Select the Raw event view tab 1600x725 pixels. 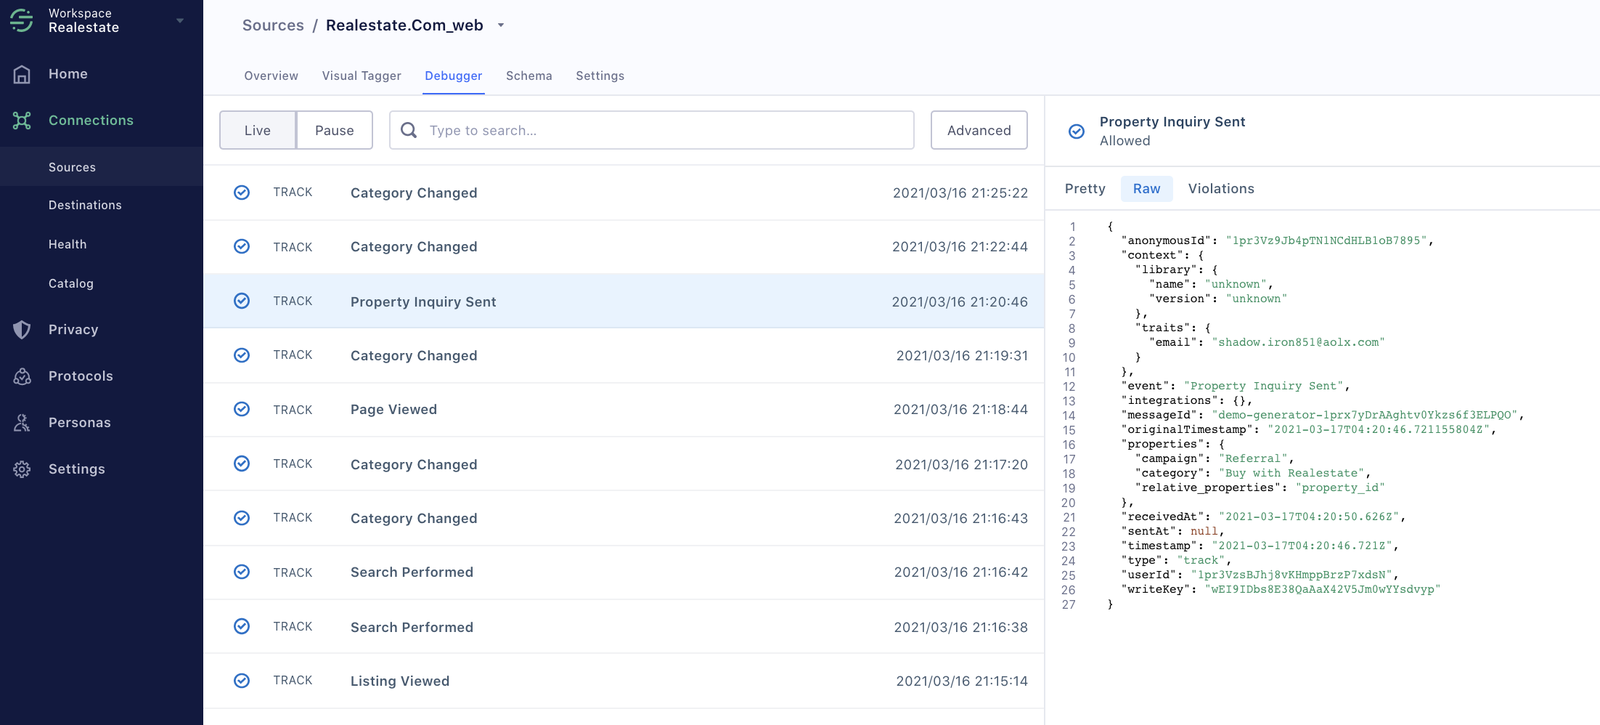pos(1147,189)
